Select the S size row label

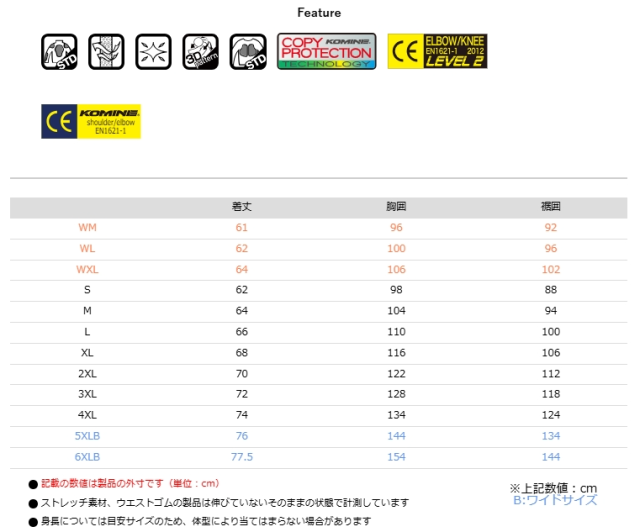click(87, 290)
